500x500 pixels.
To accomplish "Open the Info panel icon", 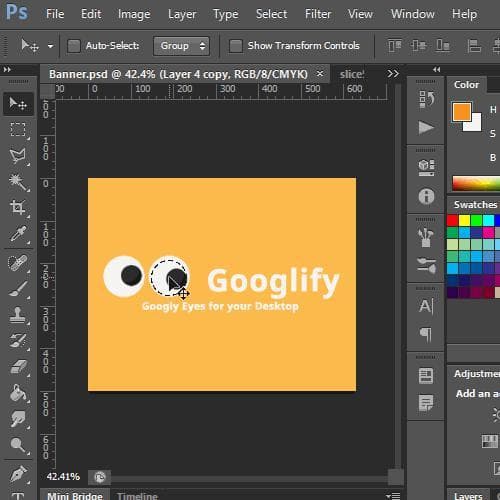I will [426, 196].
